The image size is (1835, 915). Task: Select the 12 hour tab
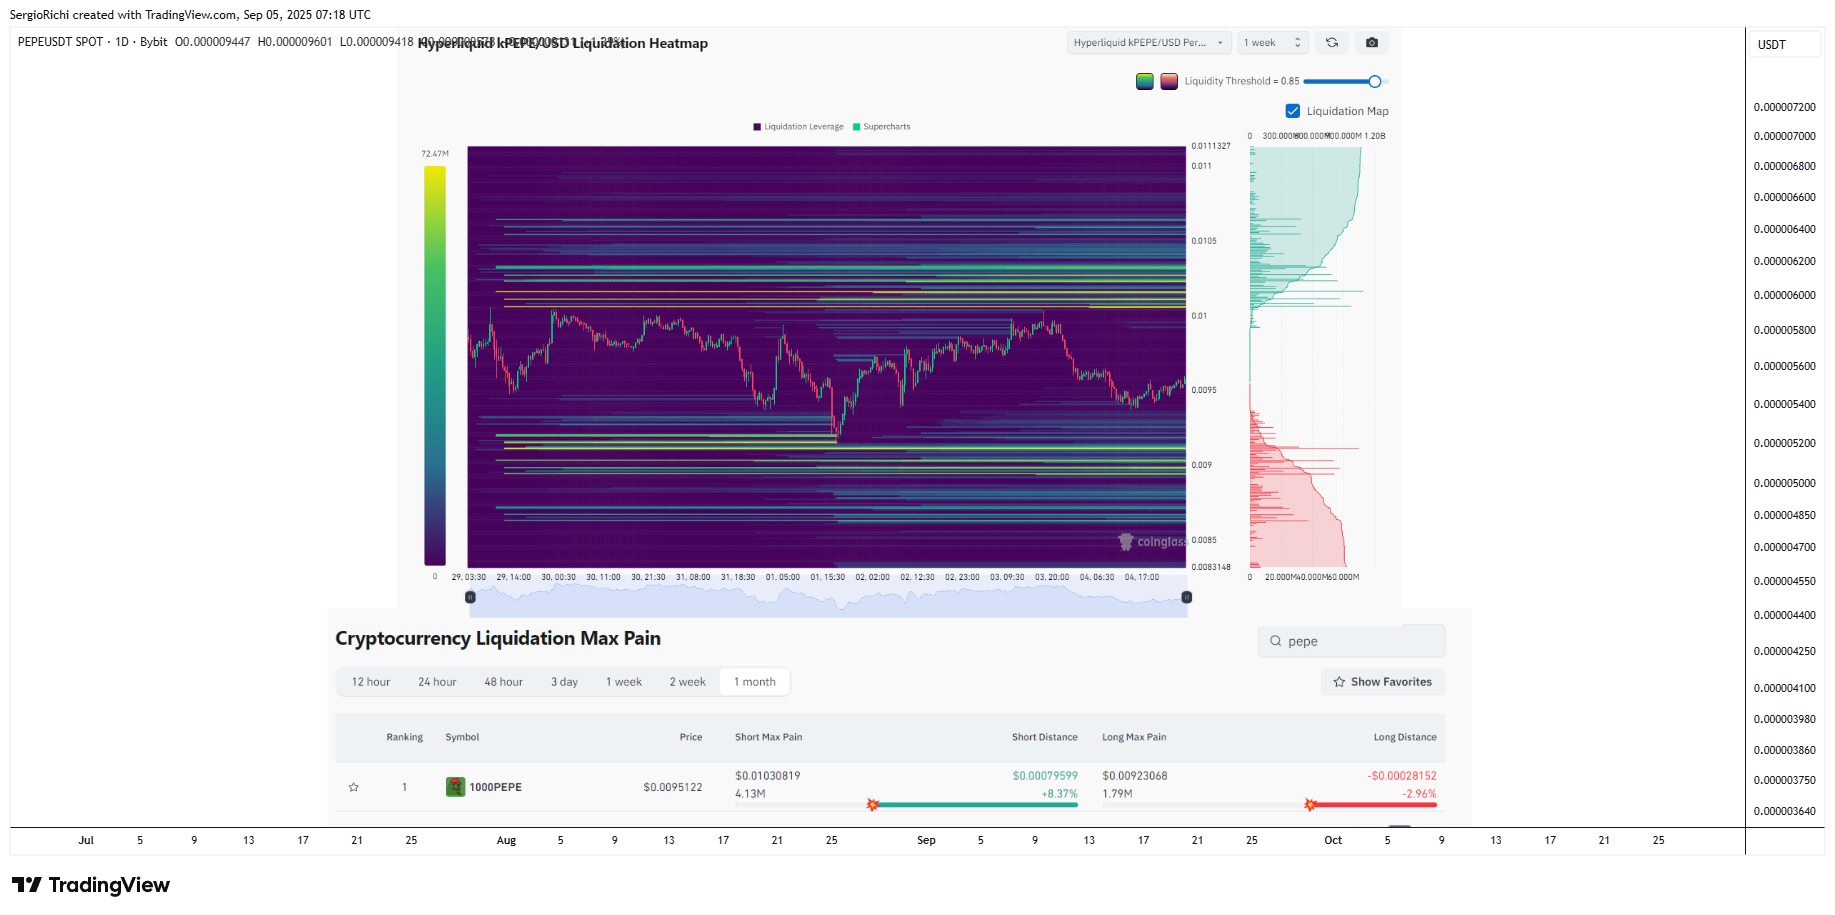click(x=371, y=682)
